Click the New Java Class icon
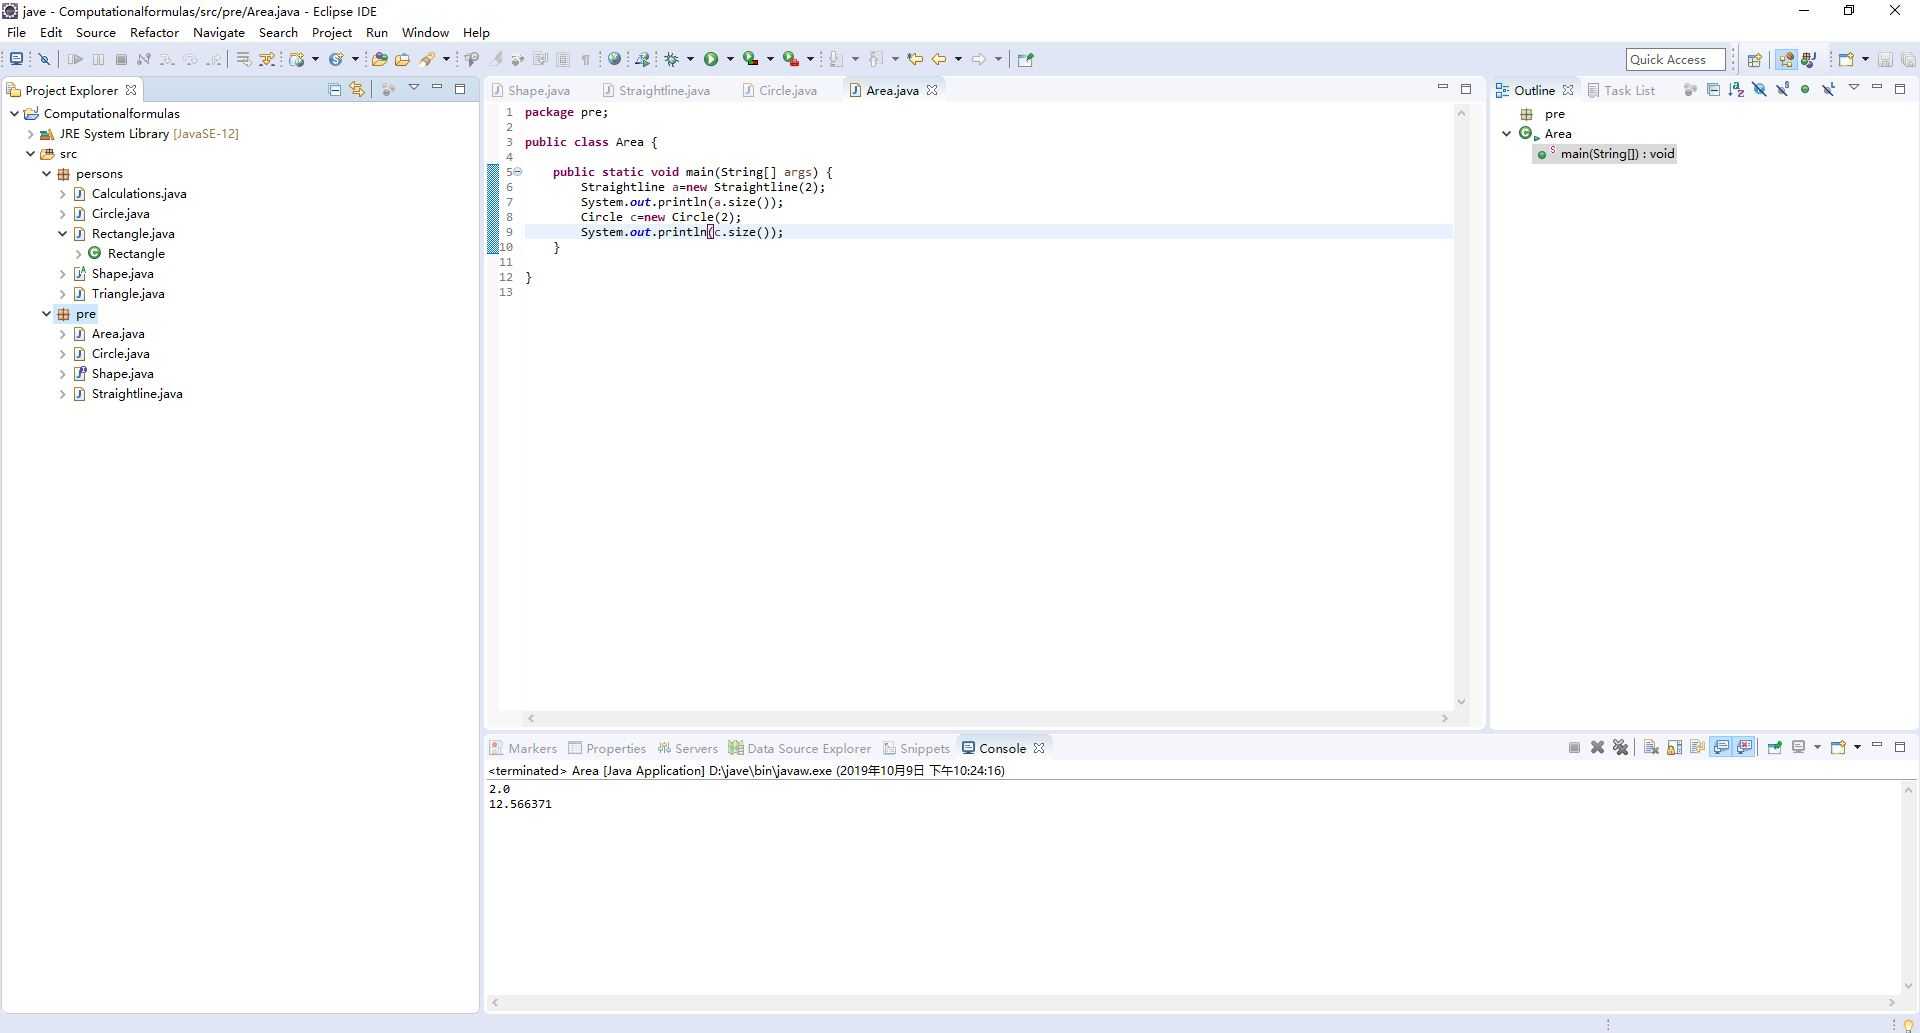This screenshot has width=1920, height=1033. [337, 59]
